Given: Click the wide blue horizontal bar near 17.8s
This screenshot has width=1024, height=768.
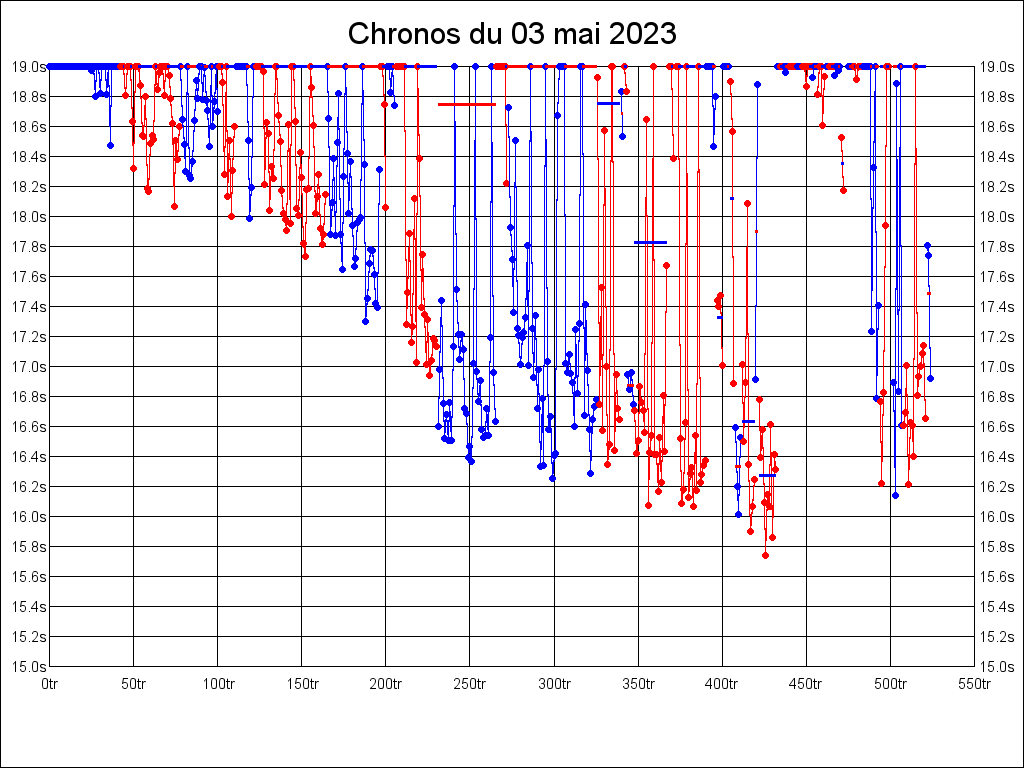Looking at the screenshot, I should tap(650, 242).
